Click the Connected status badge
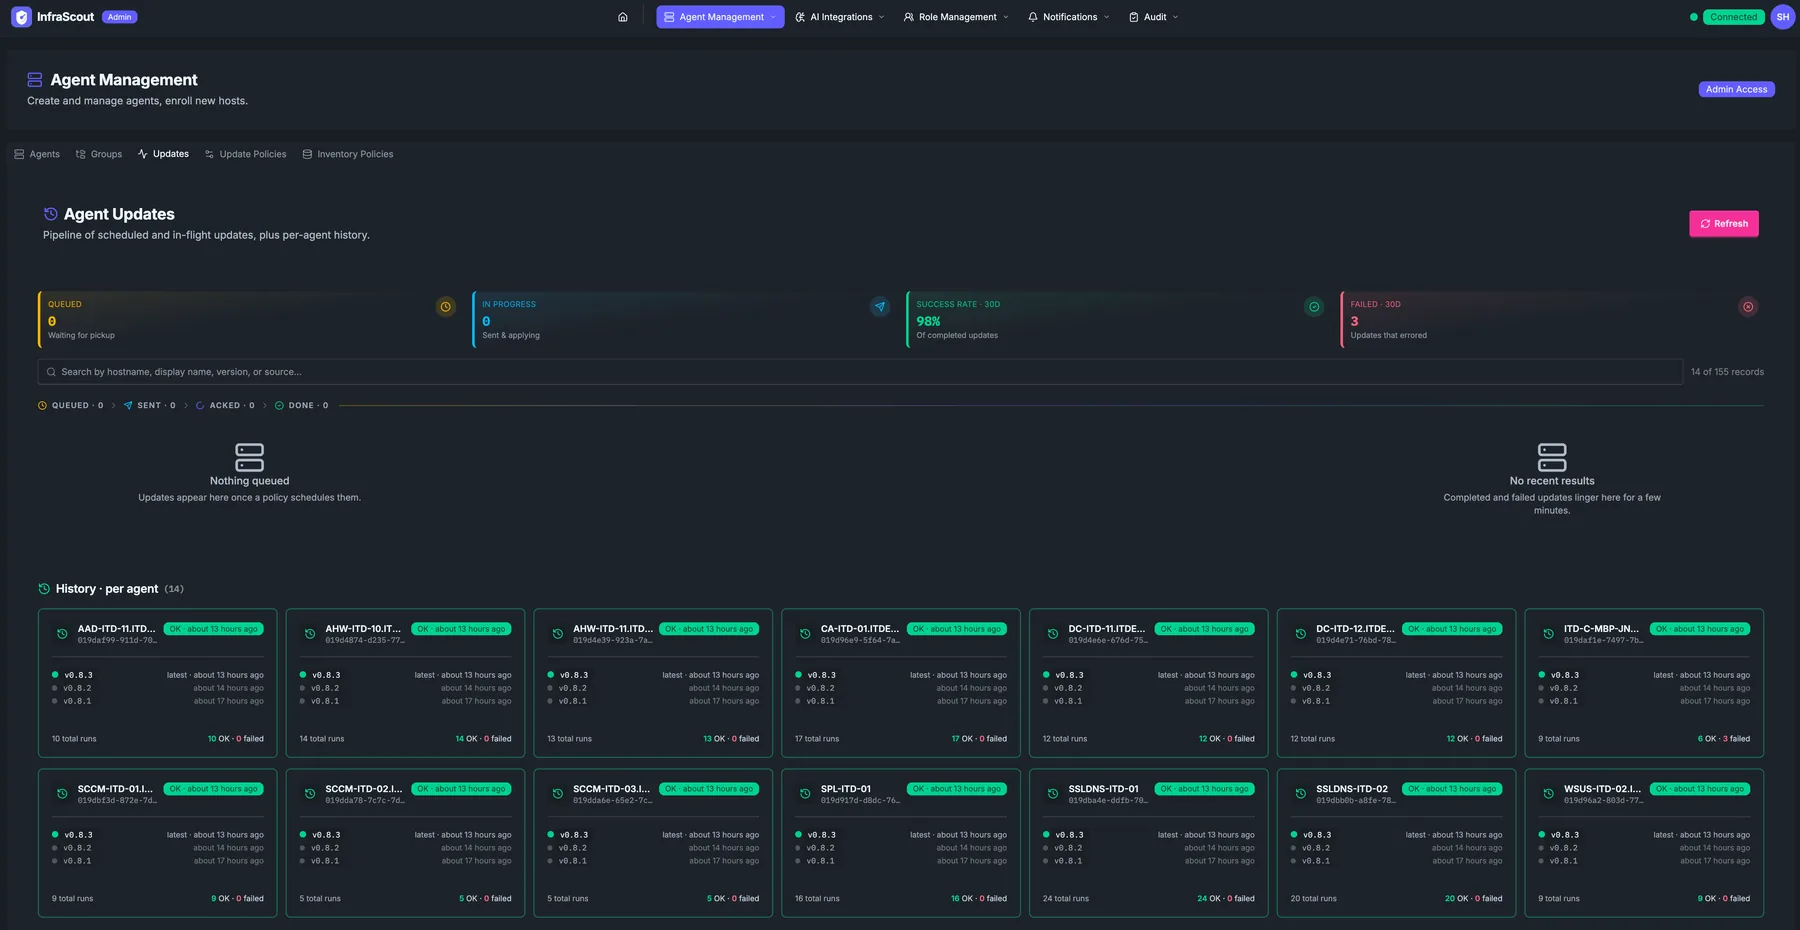This screenshot has height=930, width=1800. pos(1733,17)
